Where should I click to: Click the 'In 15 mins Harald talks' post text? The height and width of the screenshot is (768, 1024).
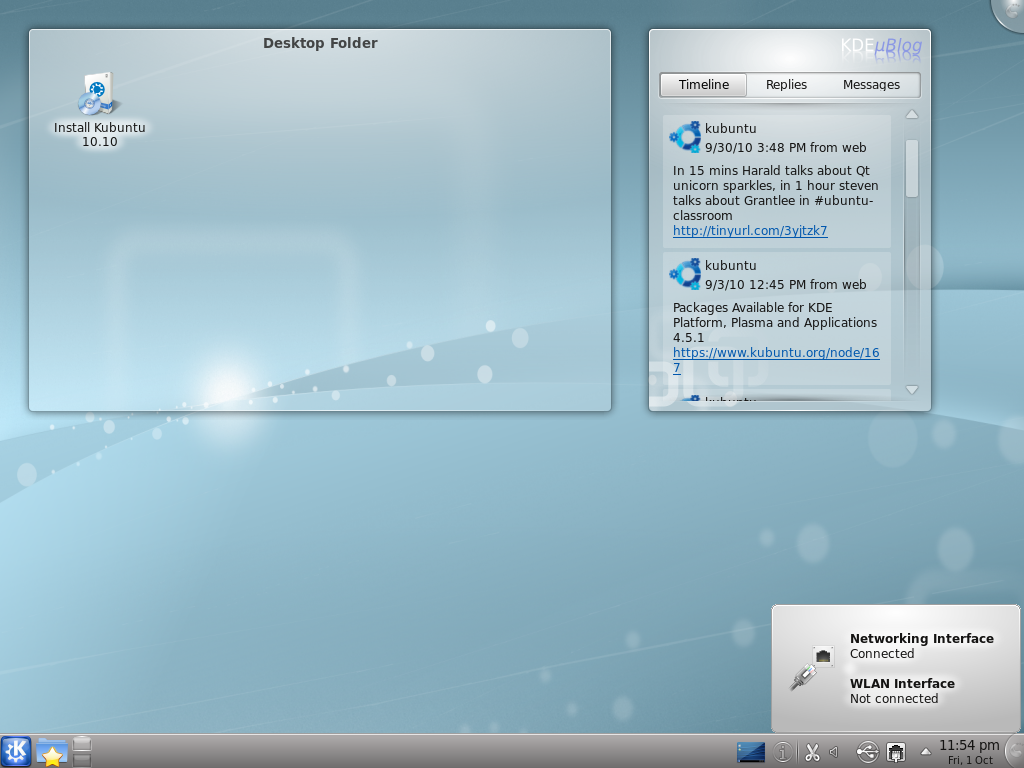775,193
